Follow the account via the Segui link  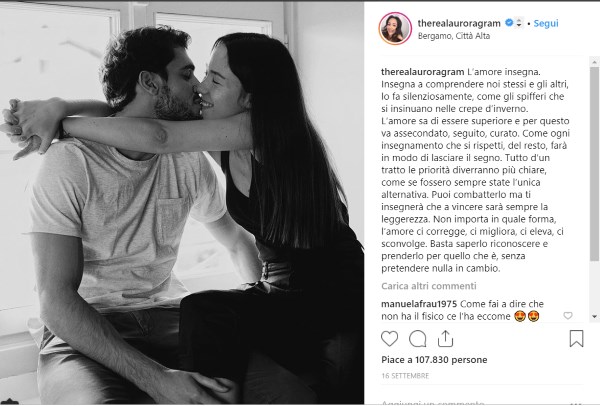546,23
